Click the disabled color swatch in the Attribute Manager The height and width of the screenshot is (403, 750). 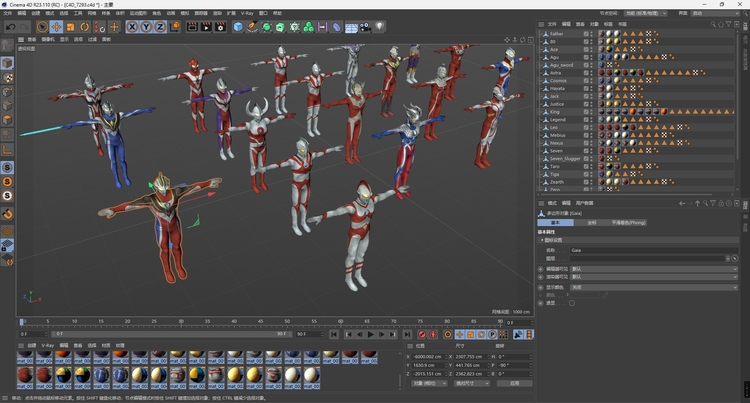pyautogui.click(x=585, y=295)
